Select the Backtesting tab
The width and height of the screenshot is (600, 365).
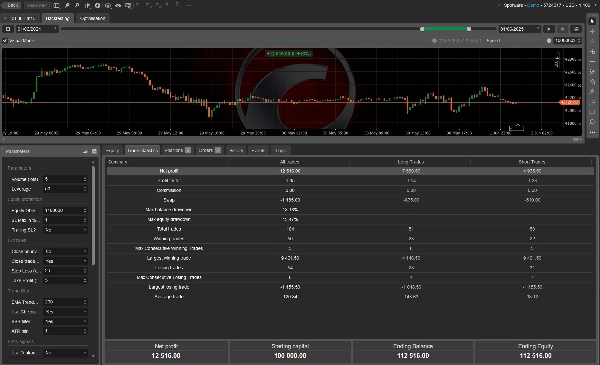coord(57,18)
